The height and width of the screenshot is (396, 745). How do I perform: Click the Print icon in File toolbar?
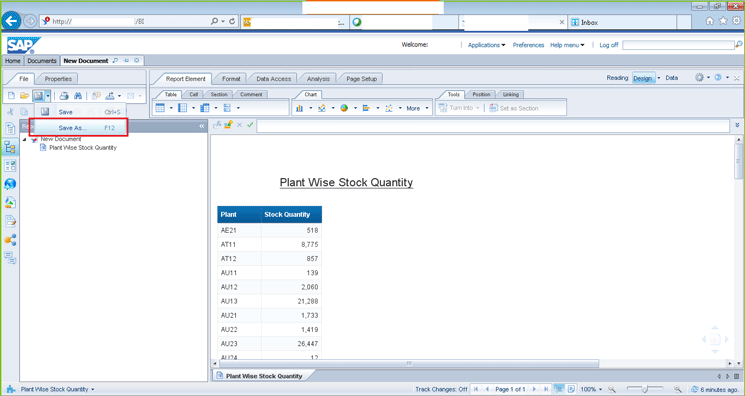point(64,96)
